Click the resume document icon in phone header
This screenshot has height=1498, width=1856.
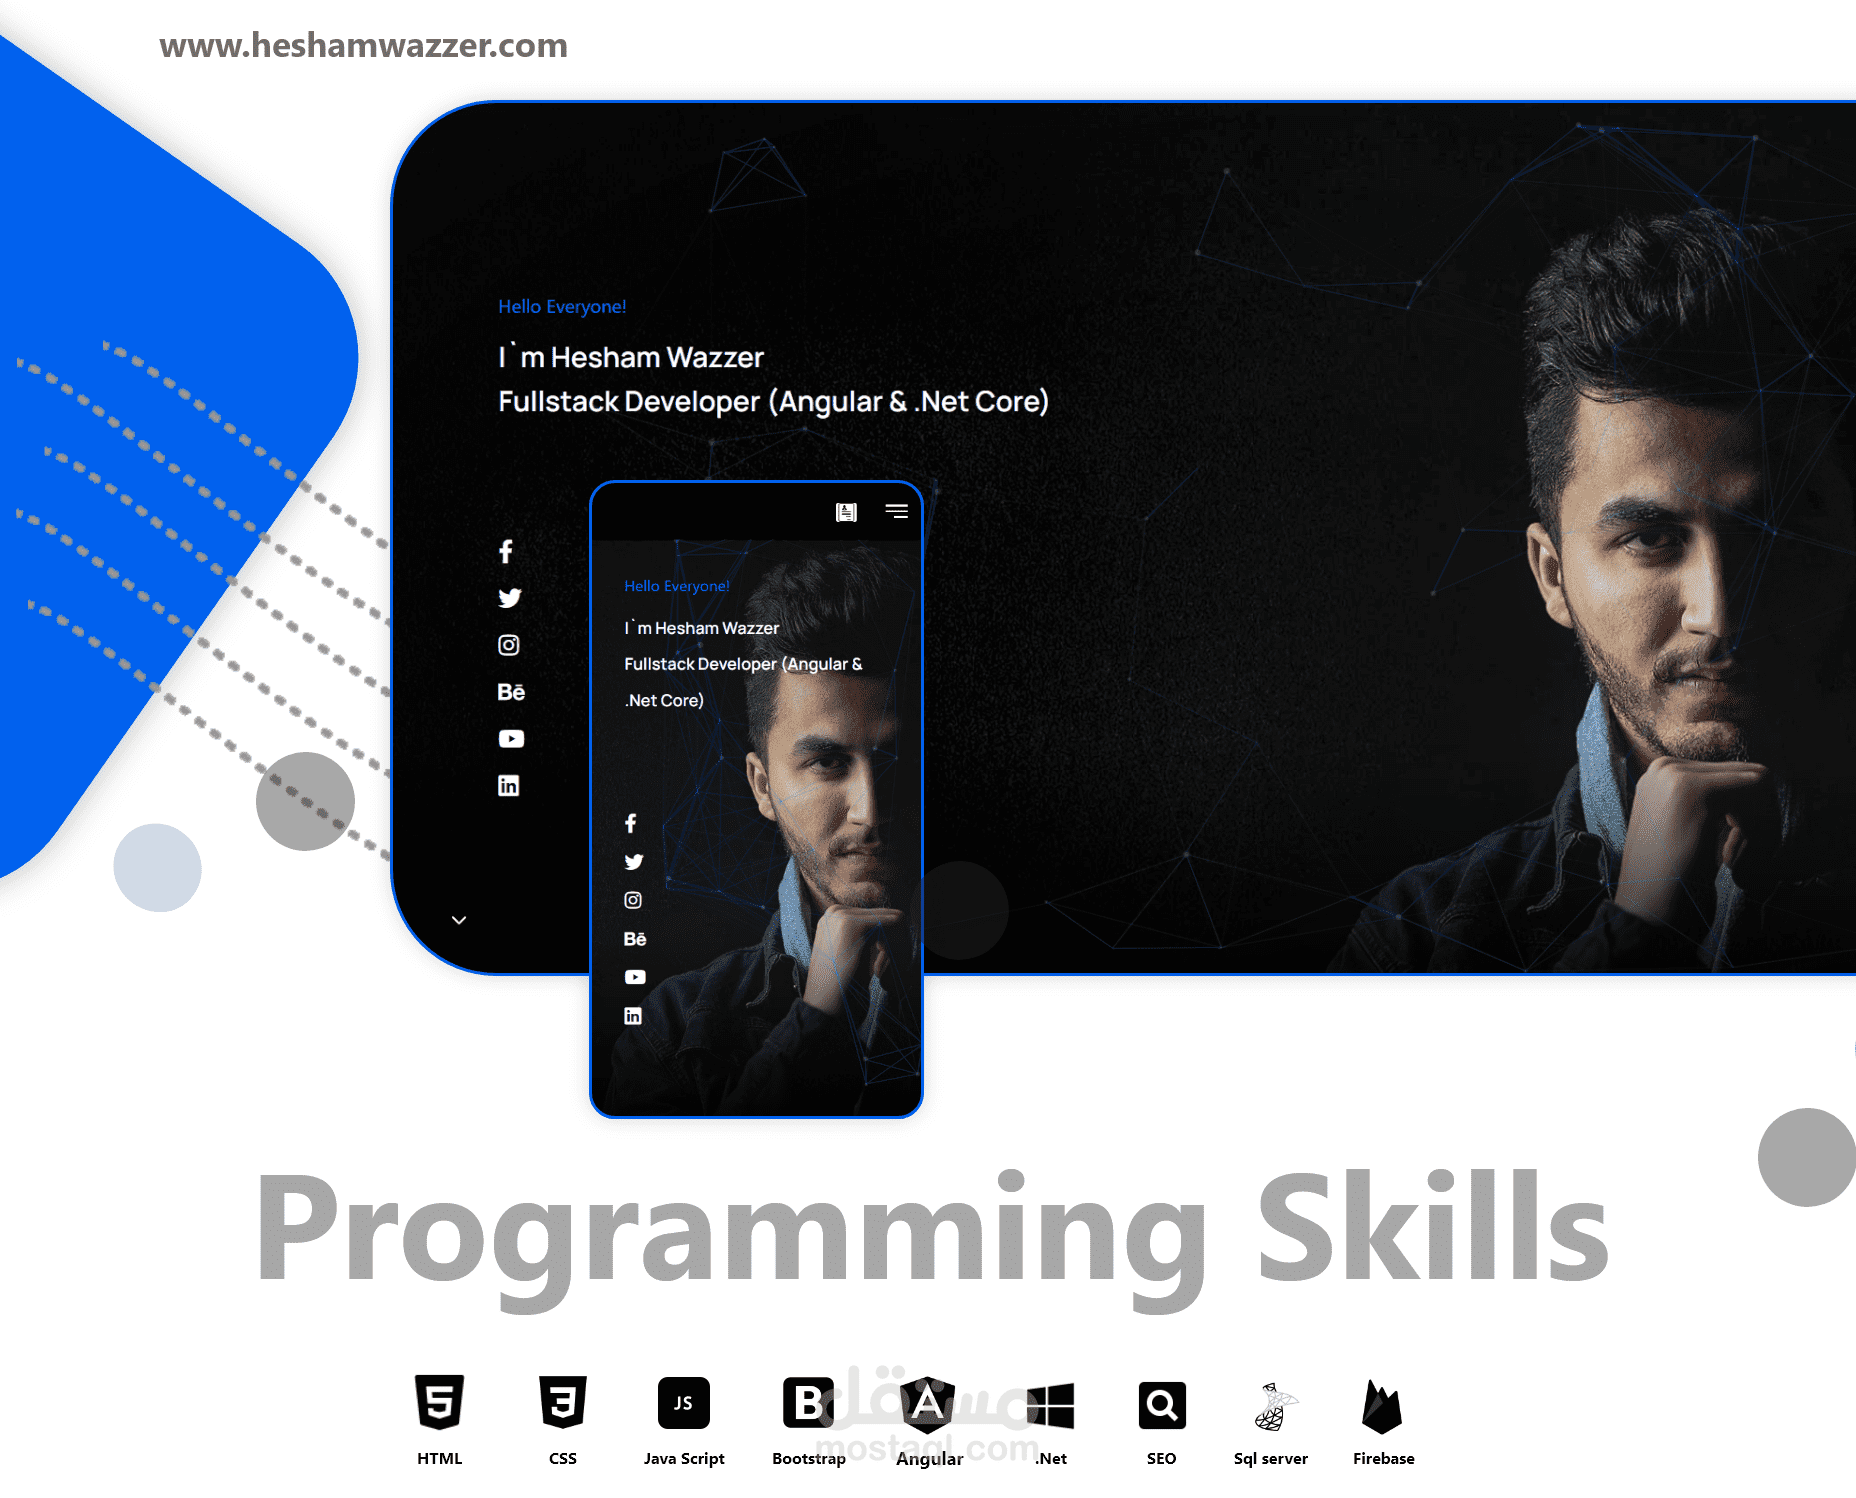click(846, 512)
